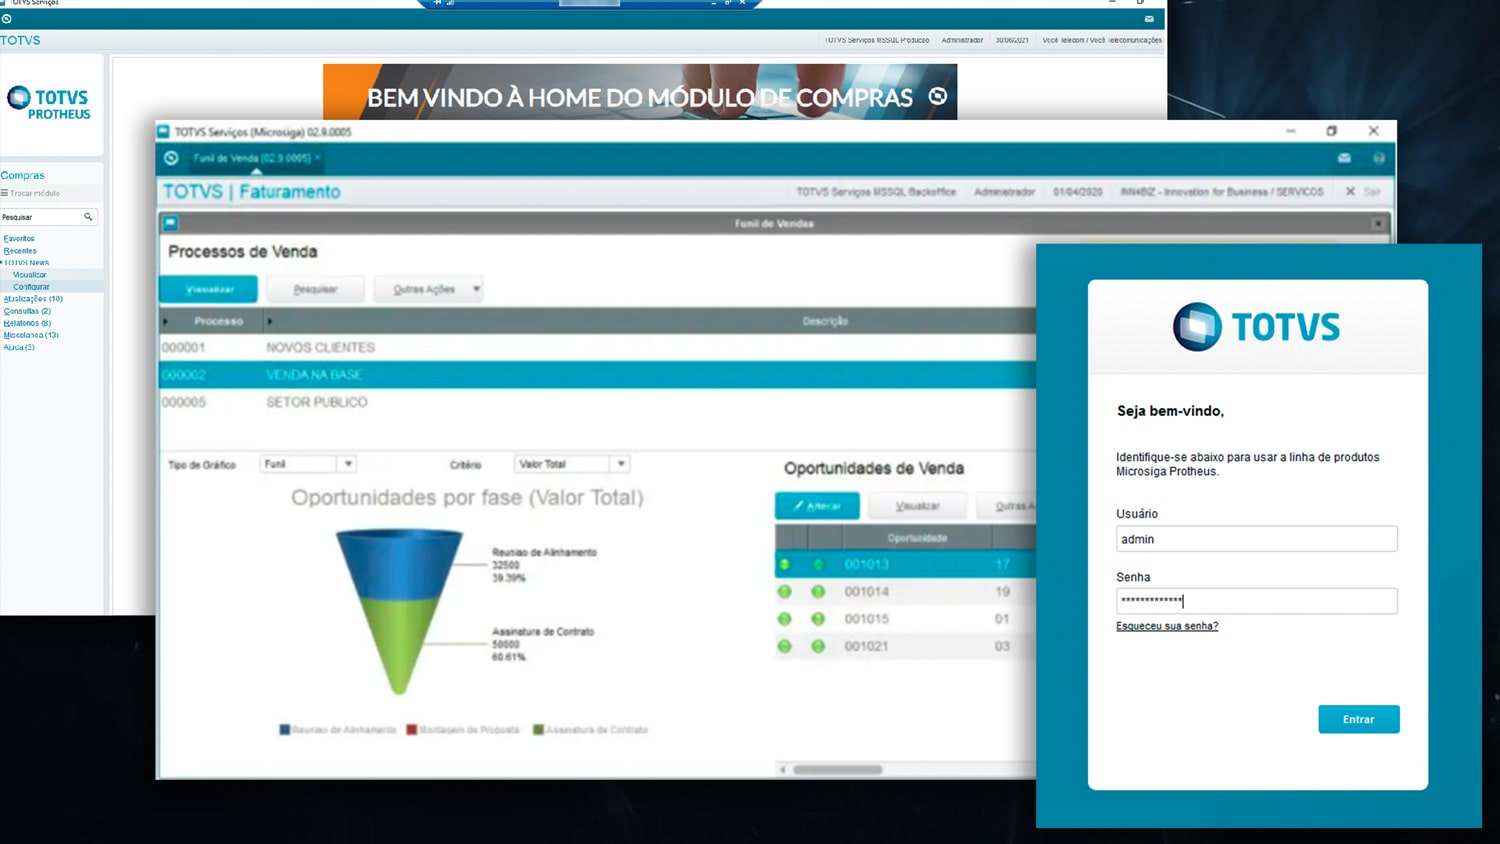Click Visualizar in Processos de Venda
Viewport: 1500px width, 844px height.
(x=209, y=289)
